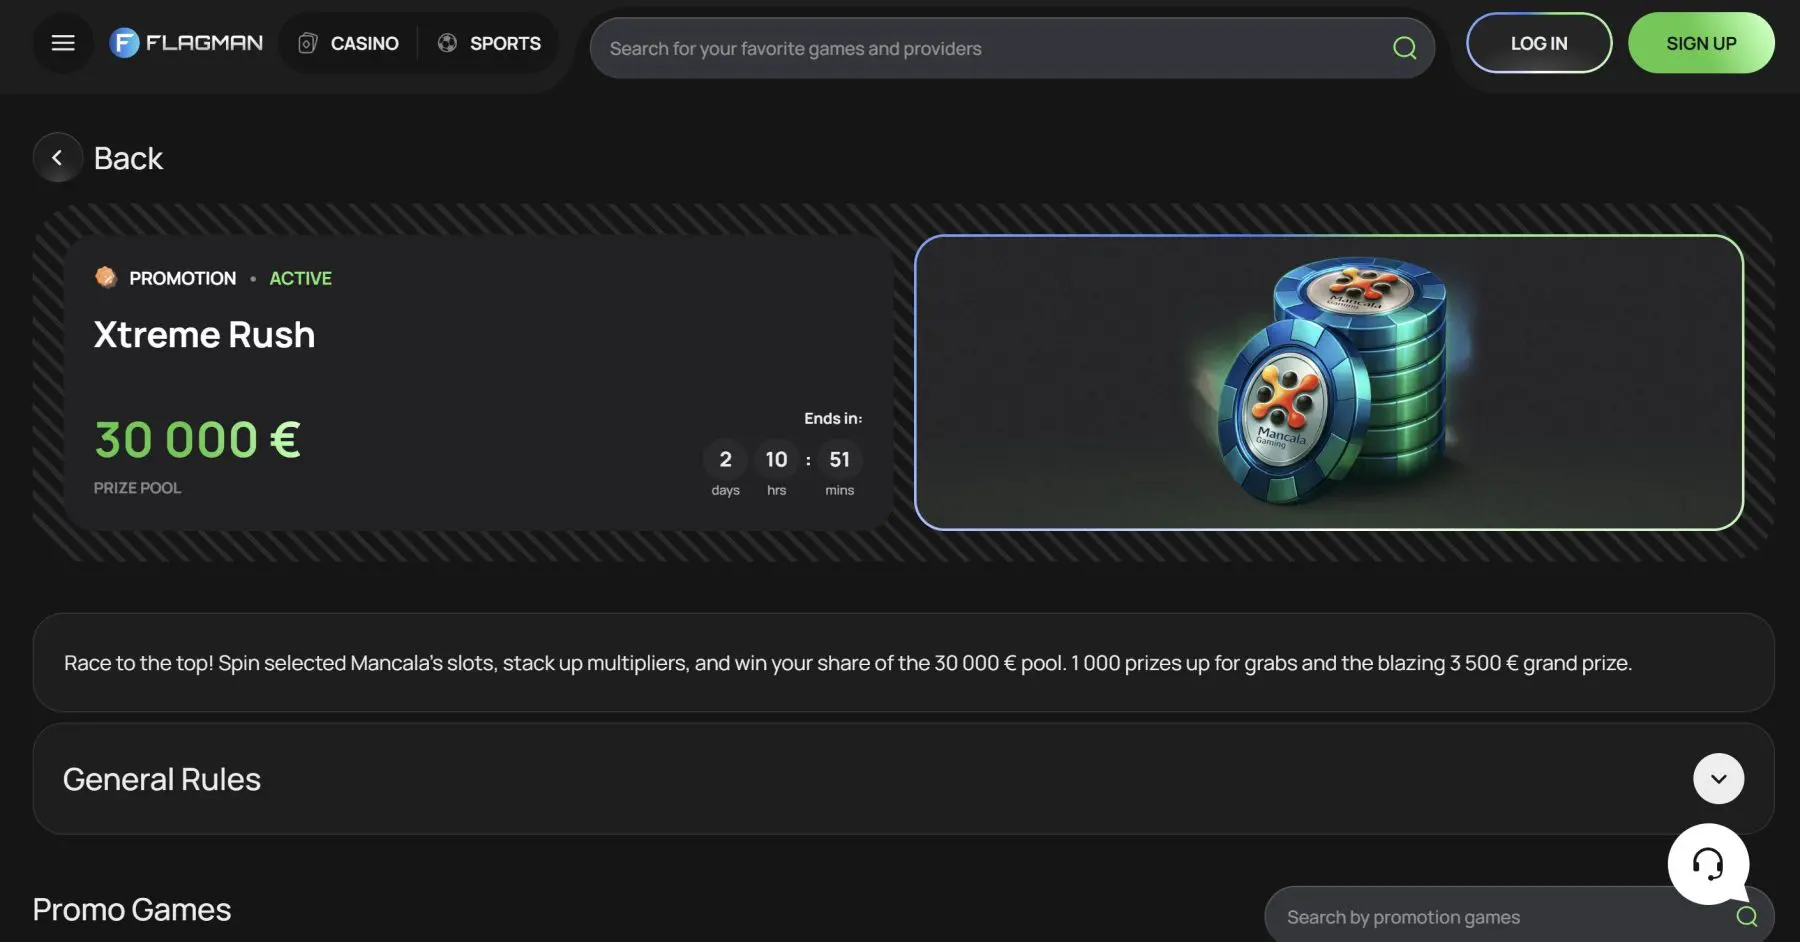Go back using the arrow icon
The height and width of the screenshot is (942, 1800).
(58, 158)
